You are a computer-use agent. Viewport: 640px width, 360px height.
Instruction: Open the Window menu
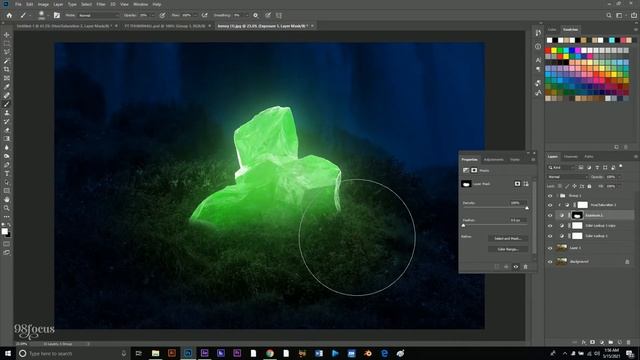point(140,4)
